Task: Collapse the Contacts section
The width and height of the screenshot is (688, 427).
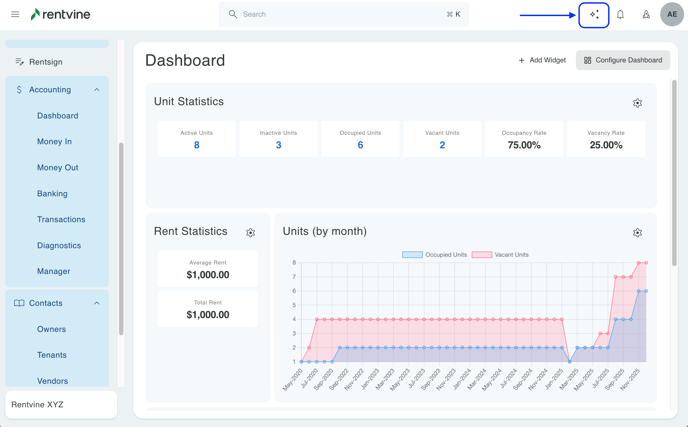Action: [97, 303]
